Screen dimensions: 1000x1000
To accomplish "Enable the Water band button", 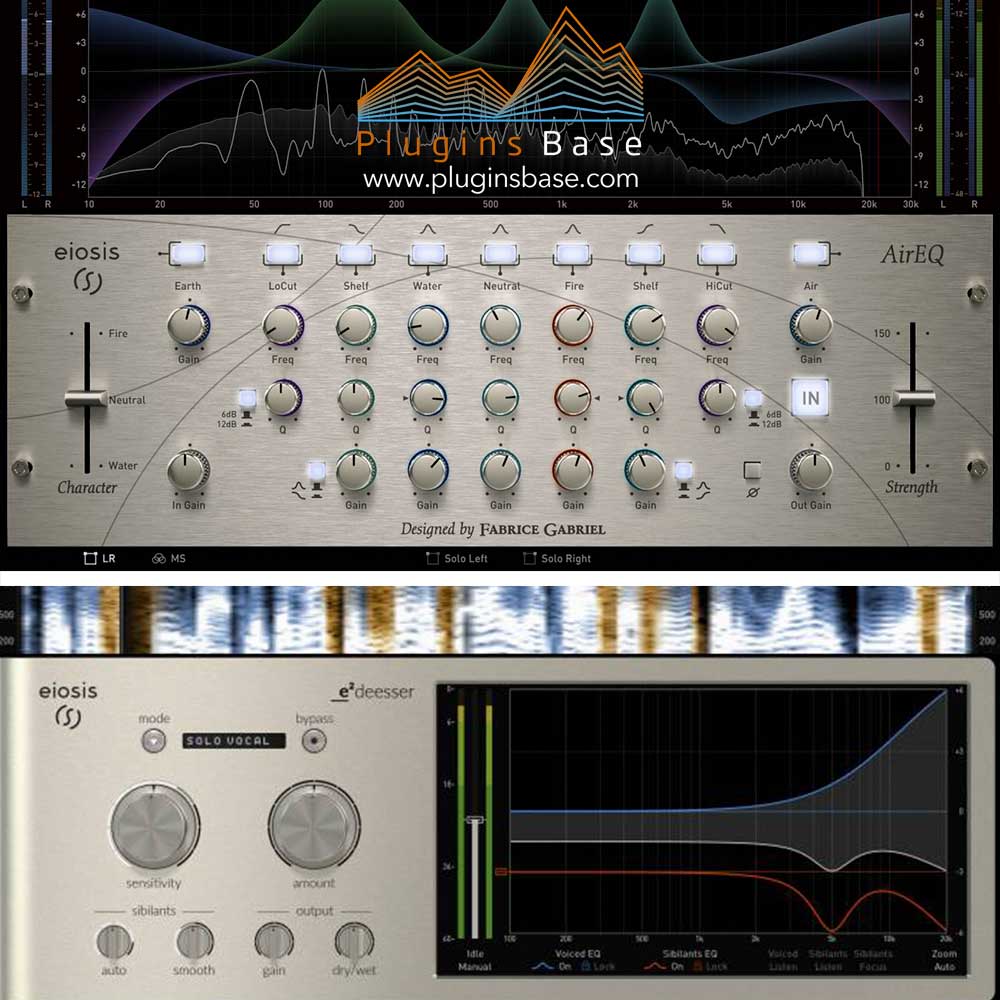I will pyautogui.click(x=428, y=254).
